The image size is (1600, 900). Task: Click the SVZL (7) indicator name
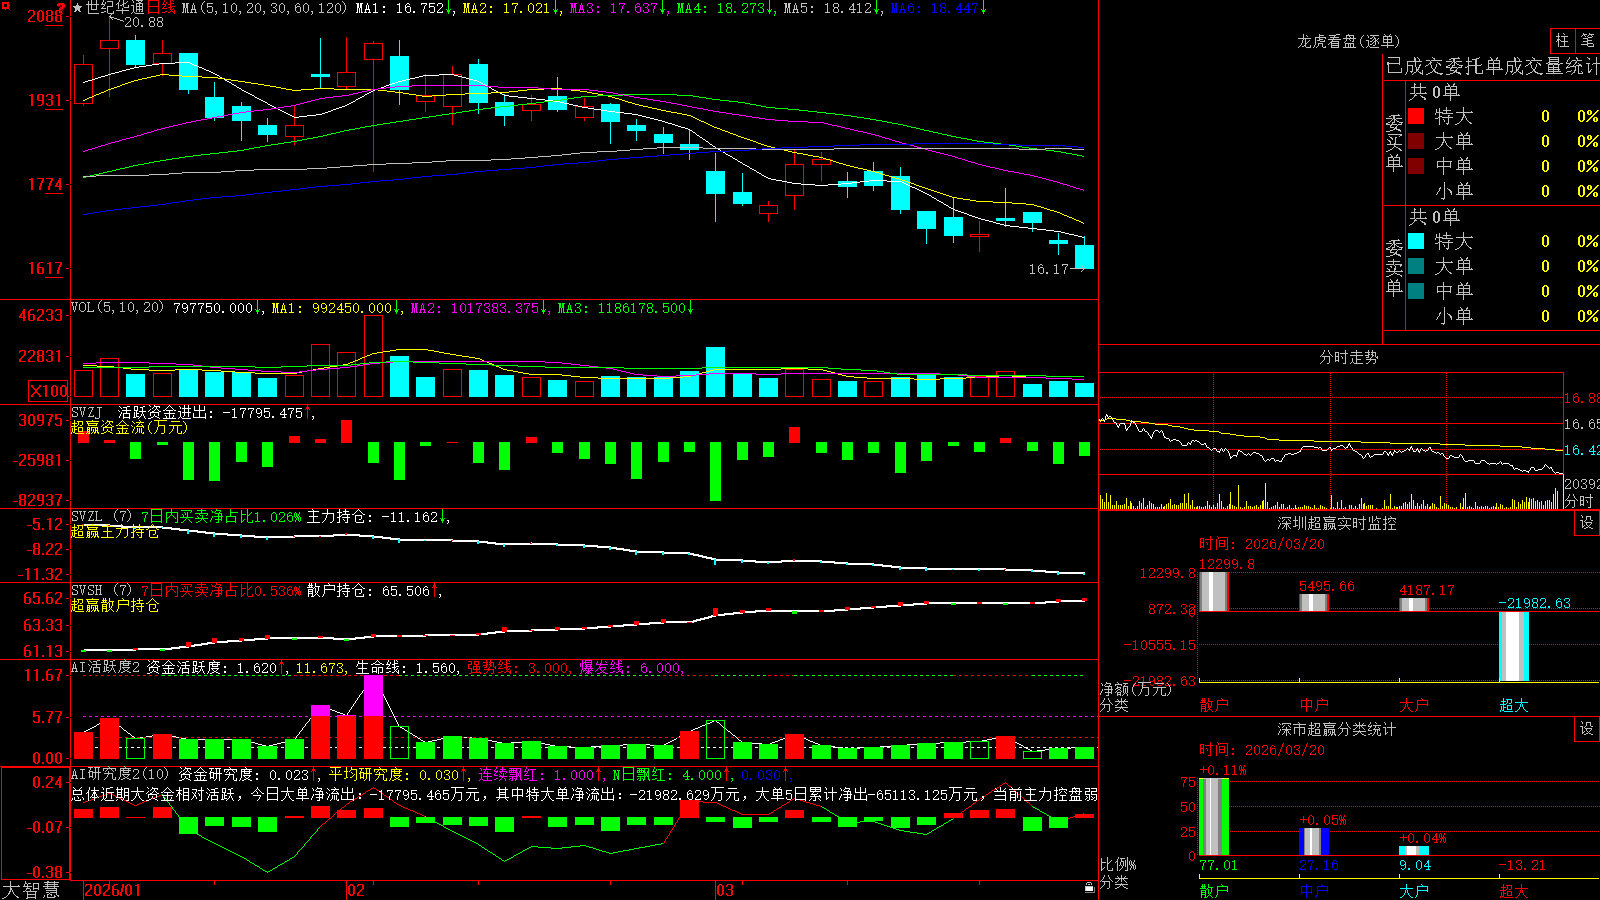[101, 517]
